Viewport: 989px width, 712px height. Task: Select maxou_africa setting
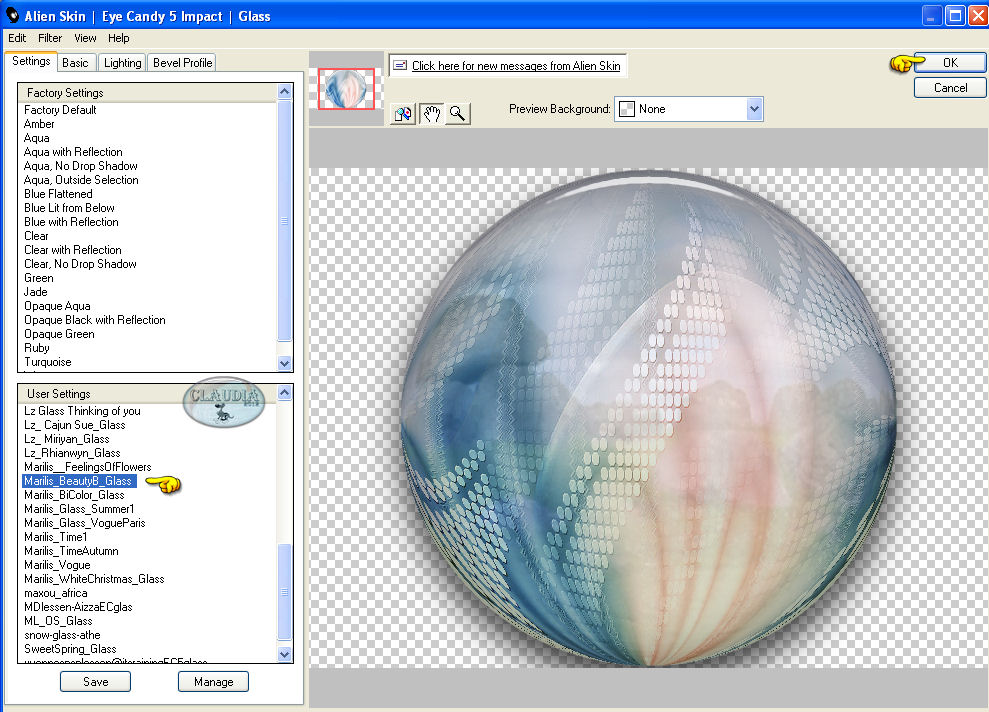click(56, 593)
